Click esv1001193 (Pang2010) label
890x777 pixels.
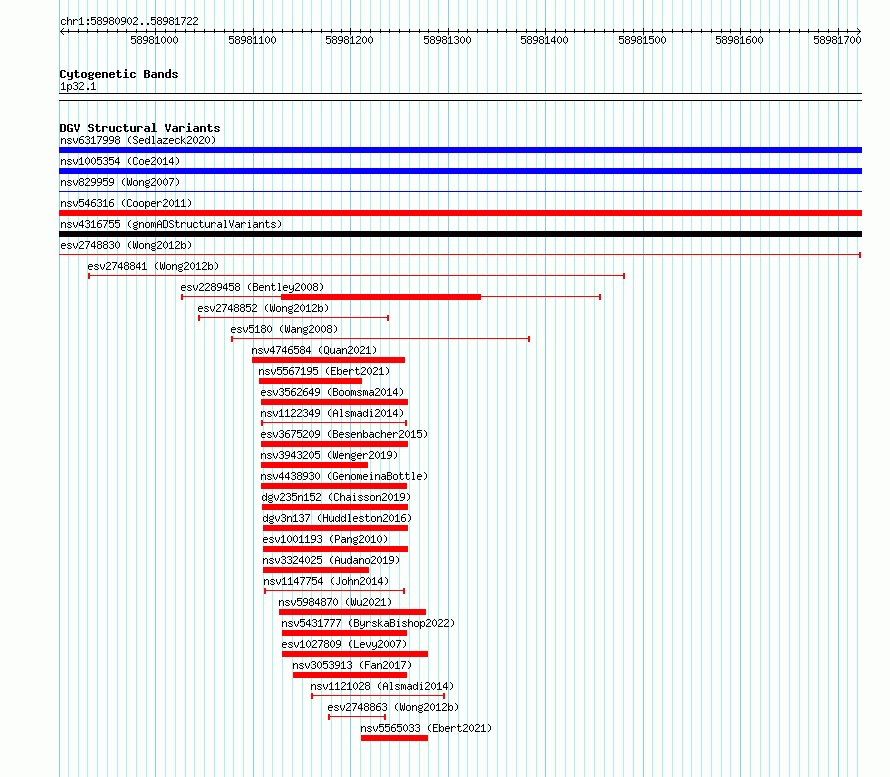coord(325,539)
